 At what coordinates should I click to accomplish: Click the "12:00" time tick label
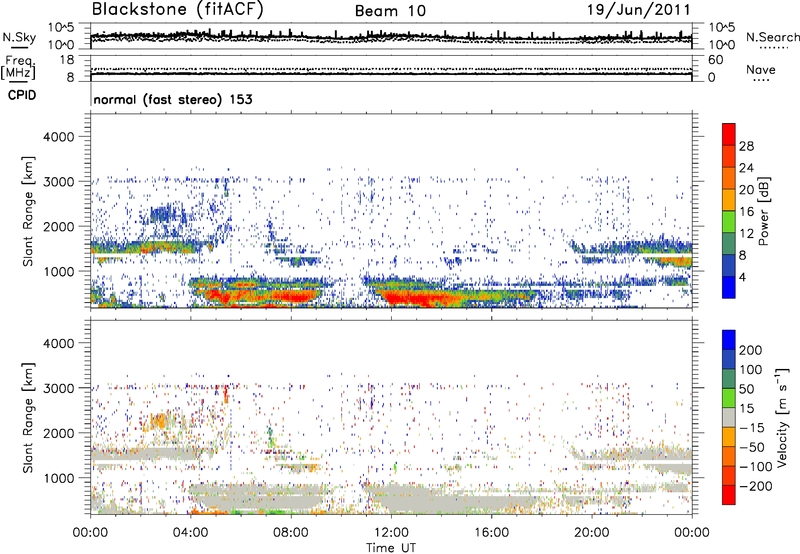click(x=391, y=533)
